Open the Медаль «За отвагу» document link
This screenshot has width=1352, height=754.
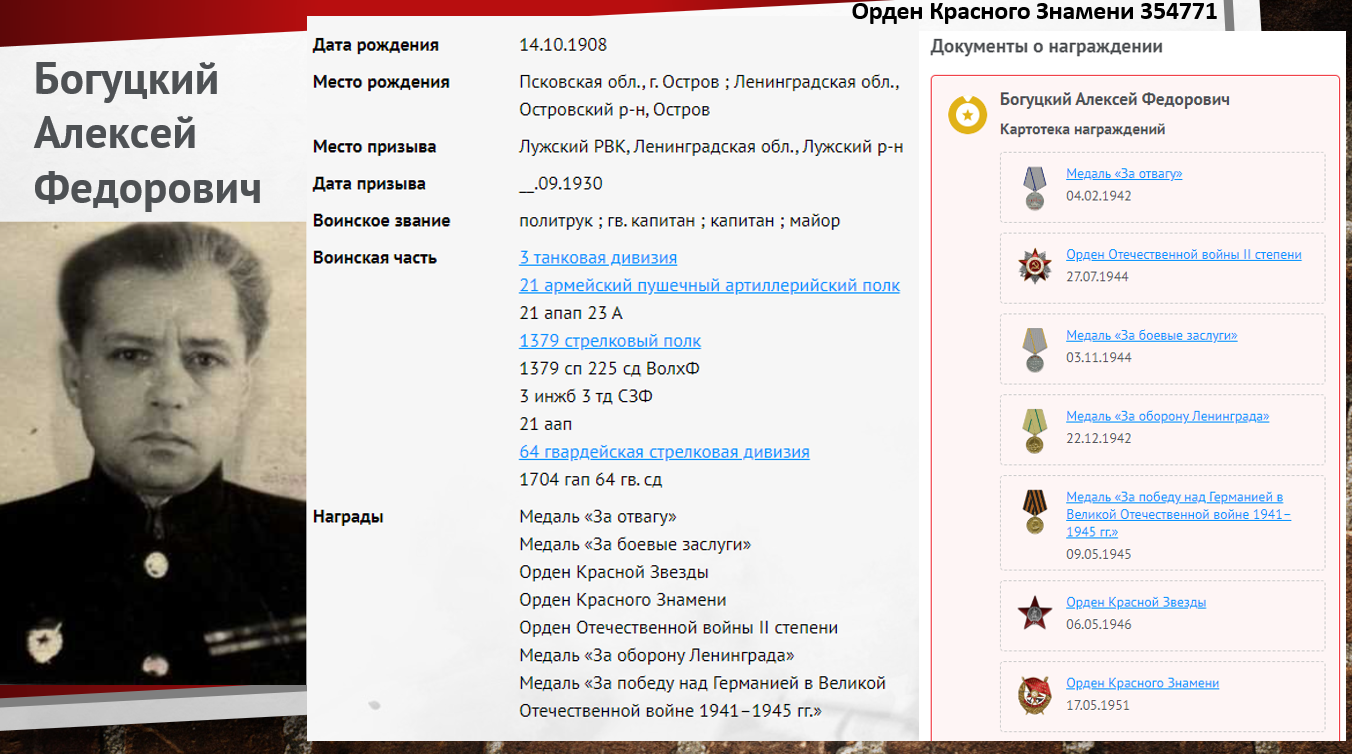point(1124,174)
